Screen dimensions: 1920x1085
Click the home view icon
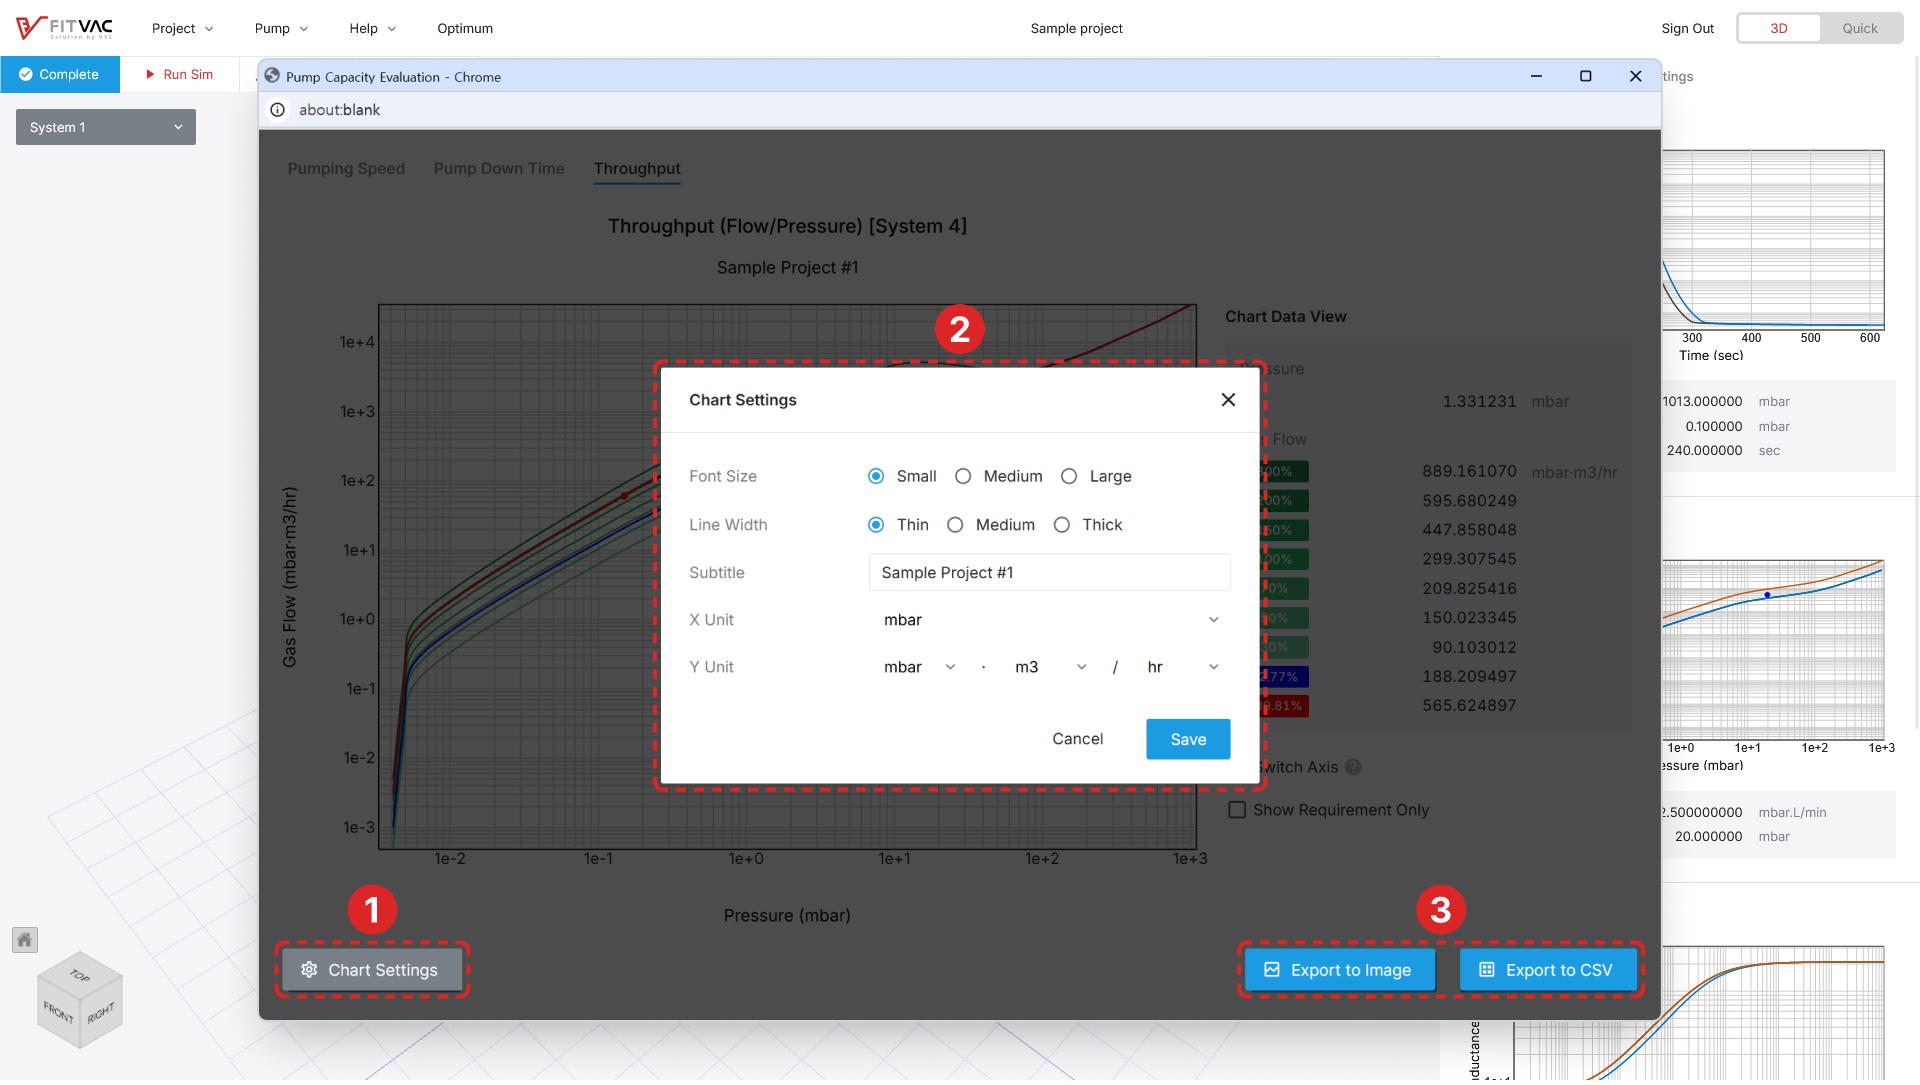pyautogui.click(x=25, y=940)
